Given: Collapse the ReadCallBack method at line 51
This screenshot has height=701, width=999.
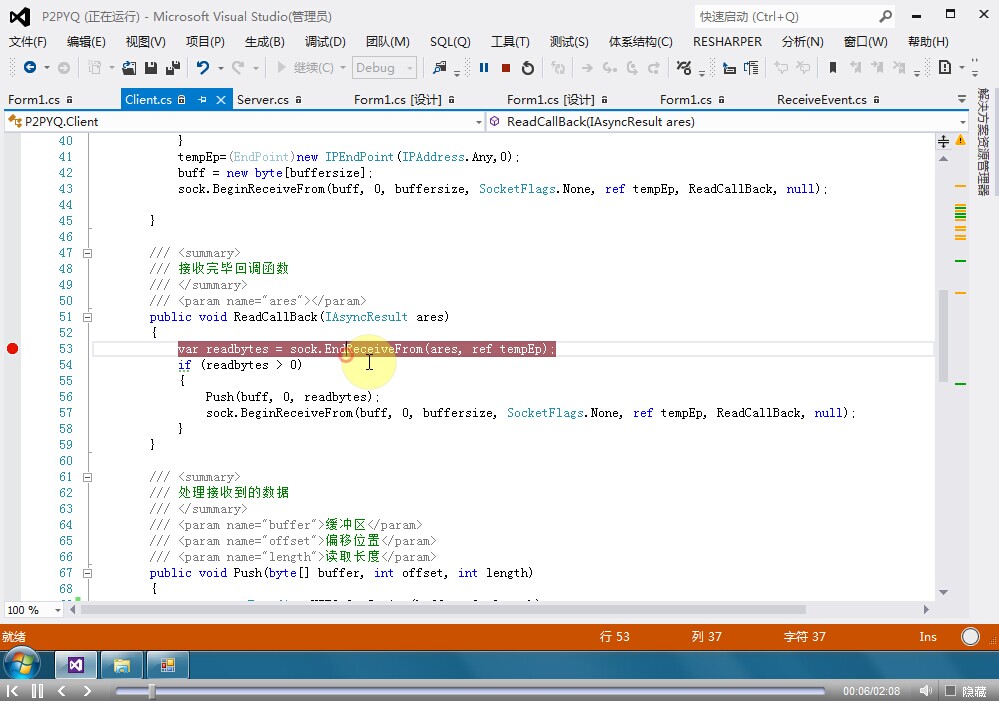Looking at the screenshot, I should click(87, 317).
